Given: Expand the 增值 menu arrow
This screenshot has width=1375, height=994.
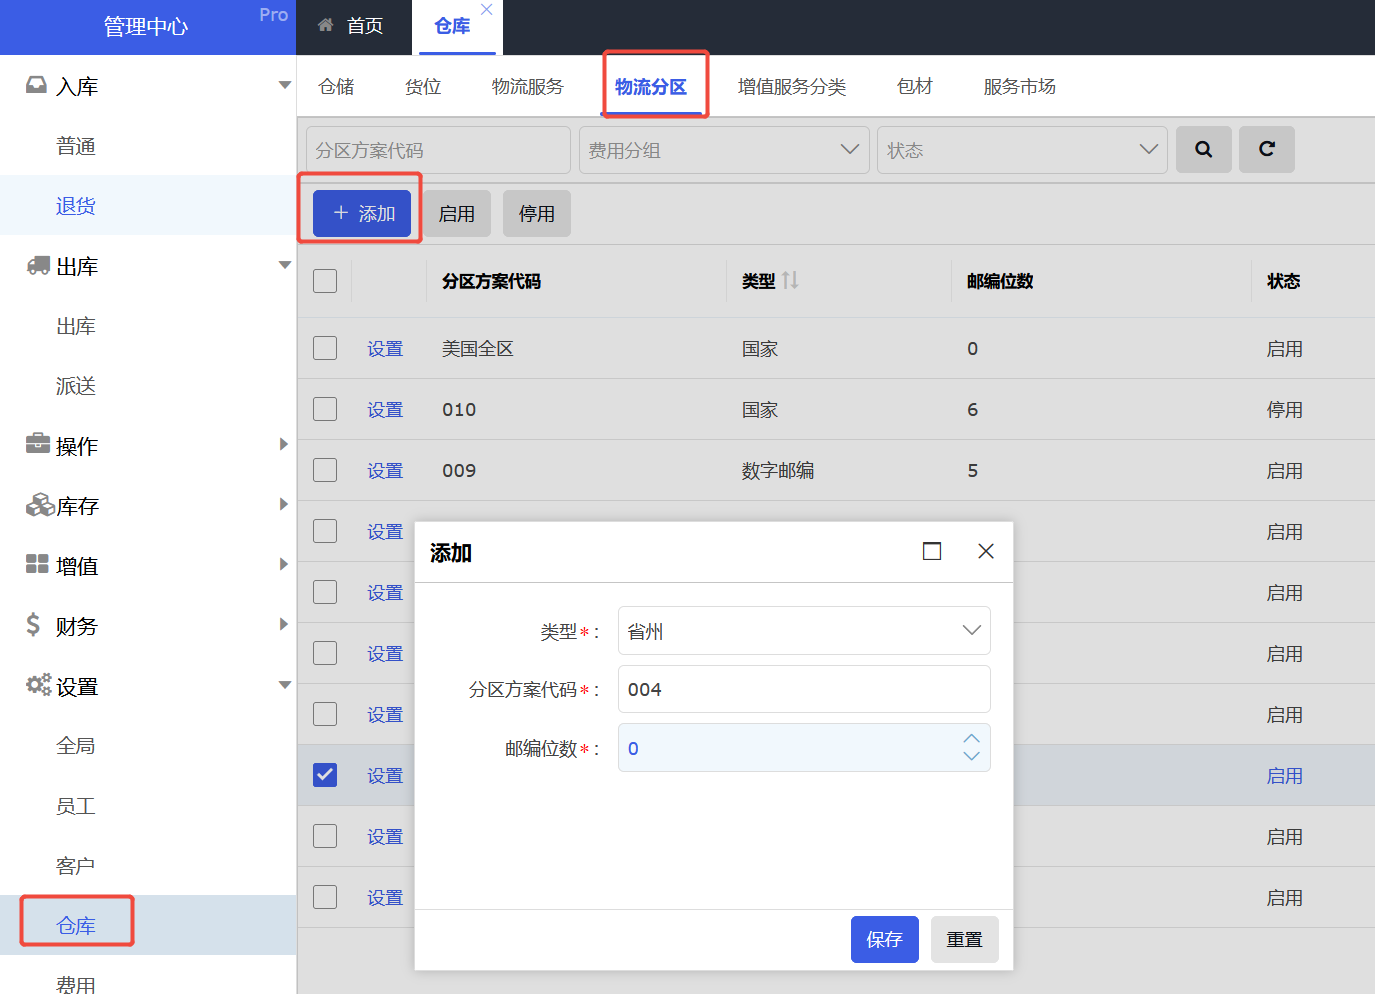Looking at the screenshot, I should pyautogui.click(x=284, y=564).
